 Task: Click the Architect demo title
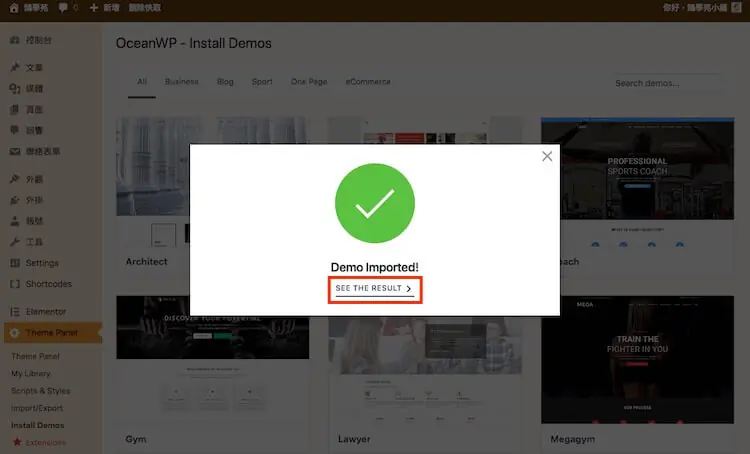pos(146,262)
